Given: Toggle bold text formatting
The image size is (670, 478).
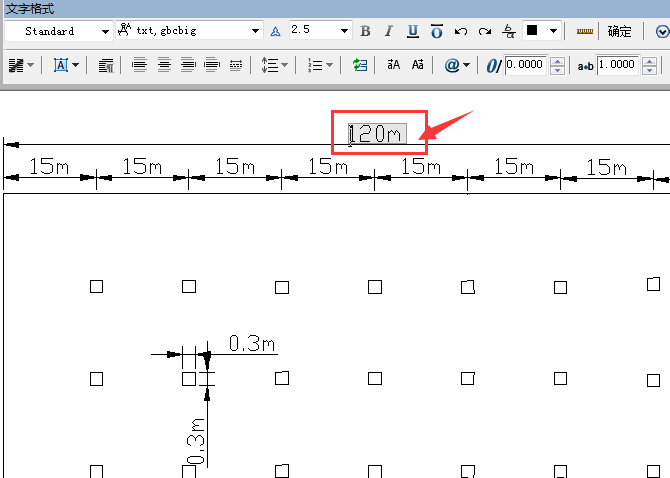Looking at the screenshot, I should [x=365, y=31].
